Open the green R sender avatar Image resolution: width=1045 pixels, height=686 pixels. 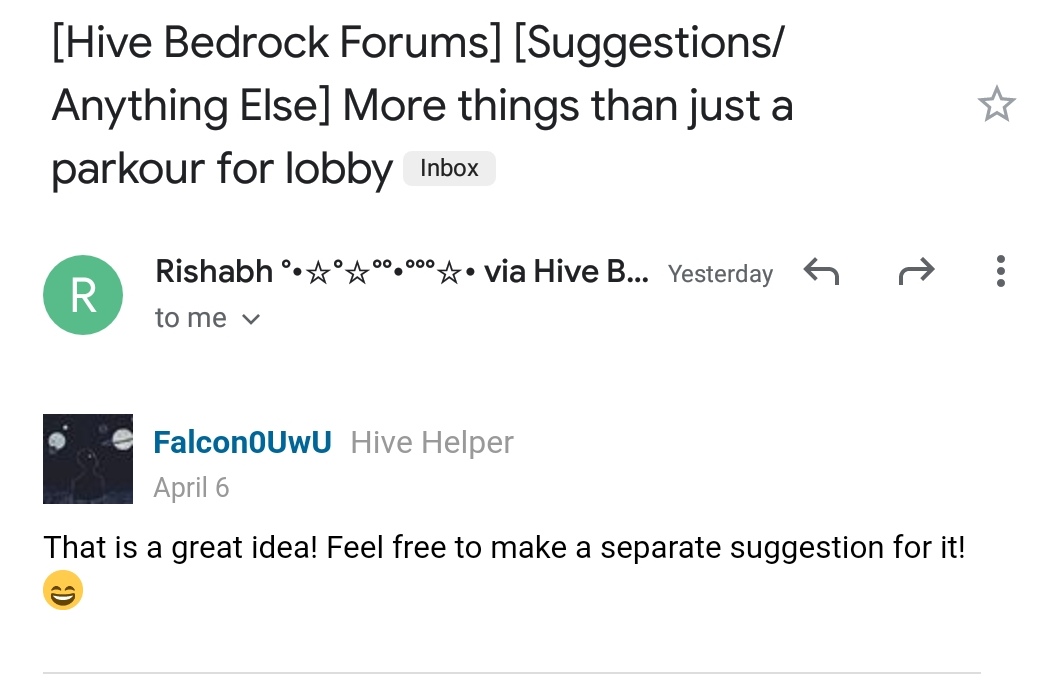pyautogui.click(x=83, y=295)
